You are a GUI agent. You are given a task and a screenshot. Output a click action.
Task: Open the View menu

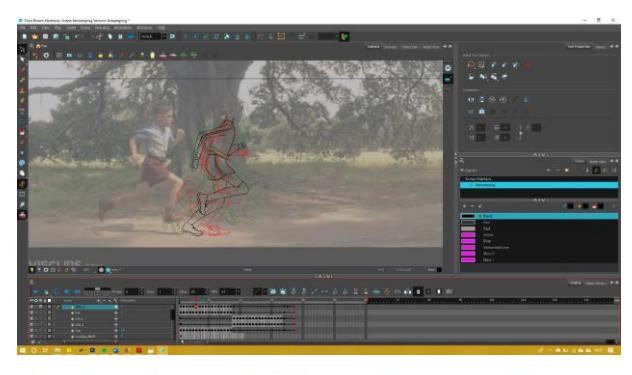(46, 28)
